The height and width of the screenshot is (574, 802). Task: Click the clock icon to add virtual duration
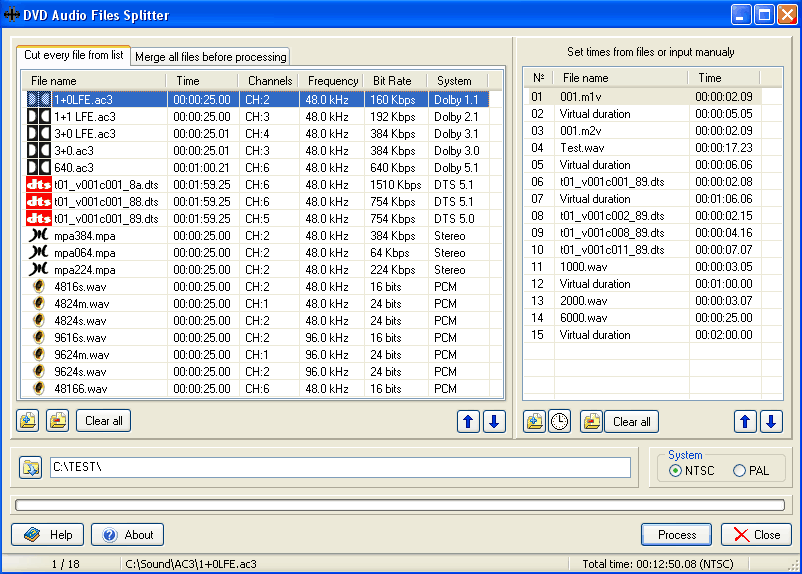pyautogui.click(x=560, y=422)
